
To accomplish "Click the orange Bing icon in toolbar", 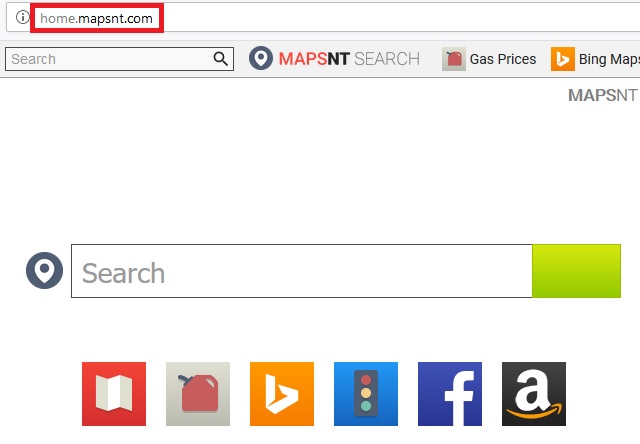I will point(563,59).
